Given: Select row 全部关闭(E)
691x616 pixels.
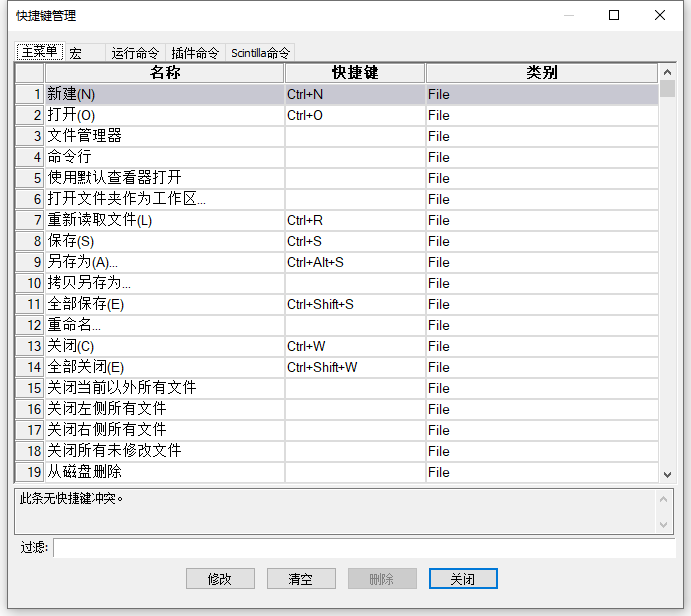Looking at the screenshot, I should pos(337,367).
